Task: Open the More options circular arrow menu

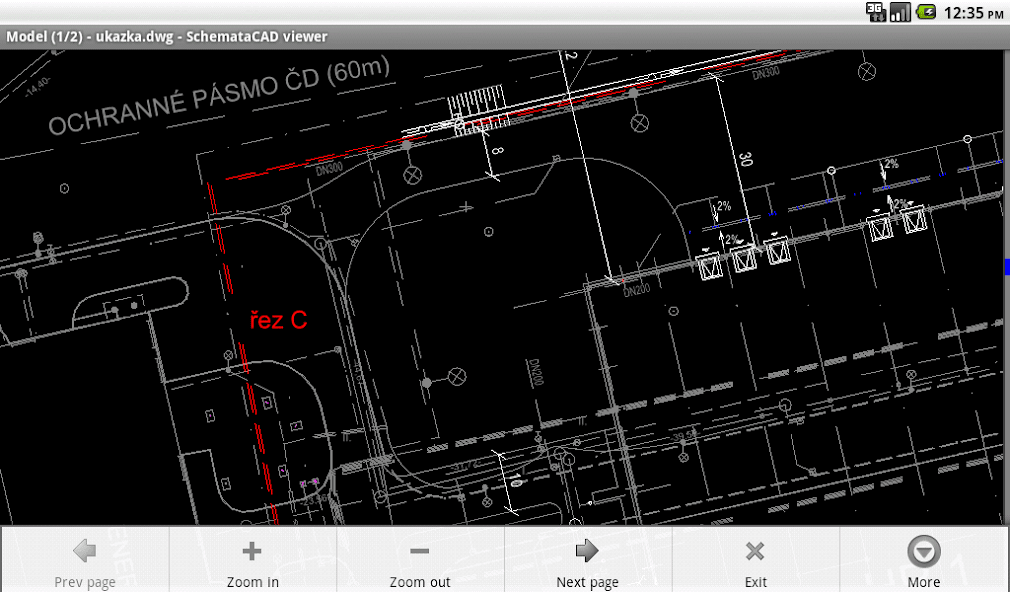Action: pos(923,549)
